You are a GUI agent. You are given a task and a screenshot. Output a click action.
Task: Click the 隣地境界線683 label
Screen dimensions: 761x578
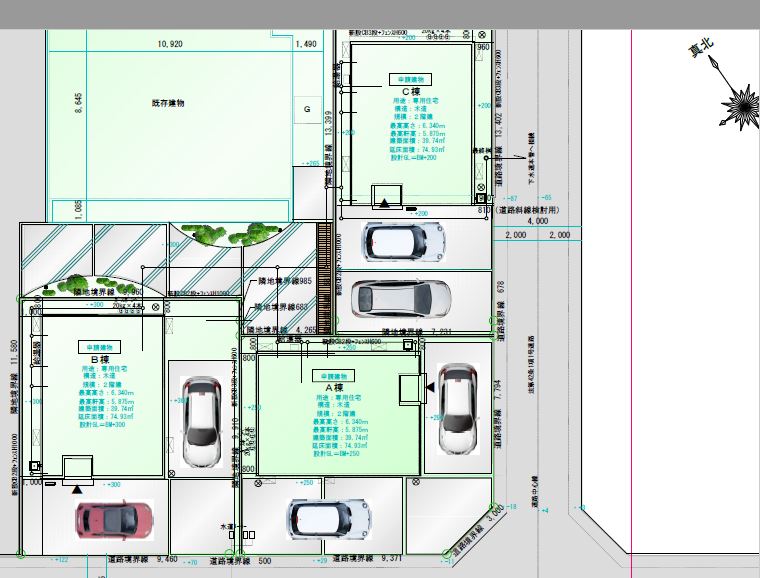pos(281,307)
